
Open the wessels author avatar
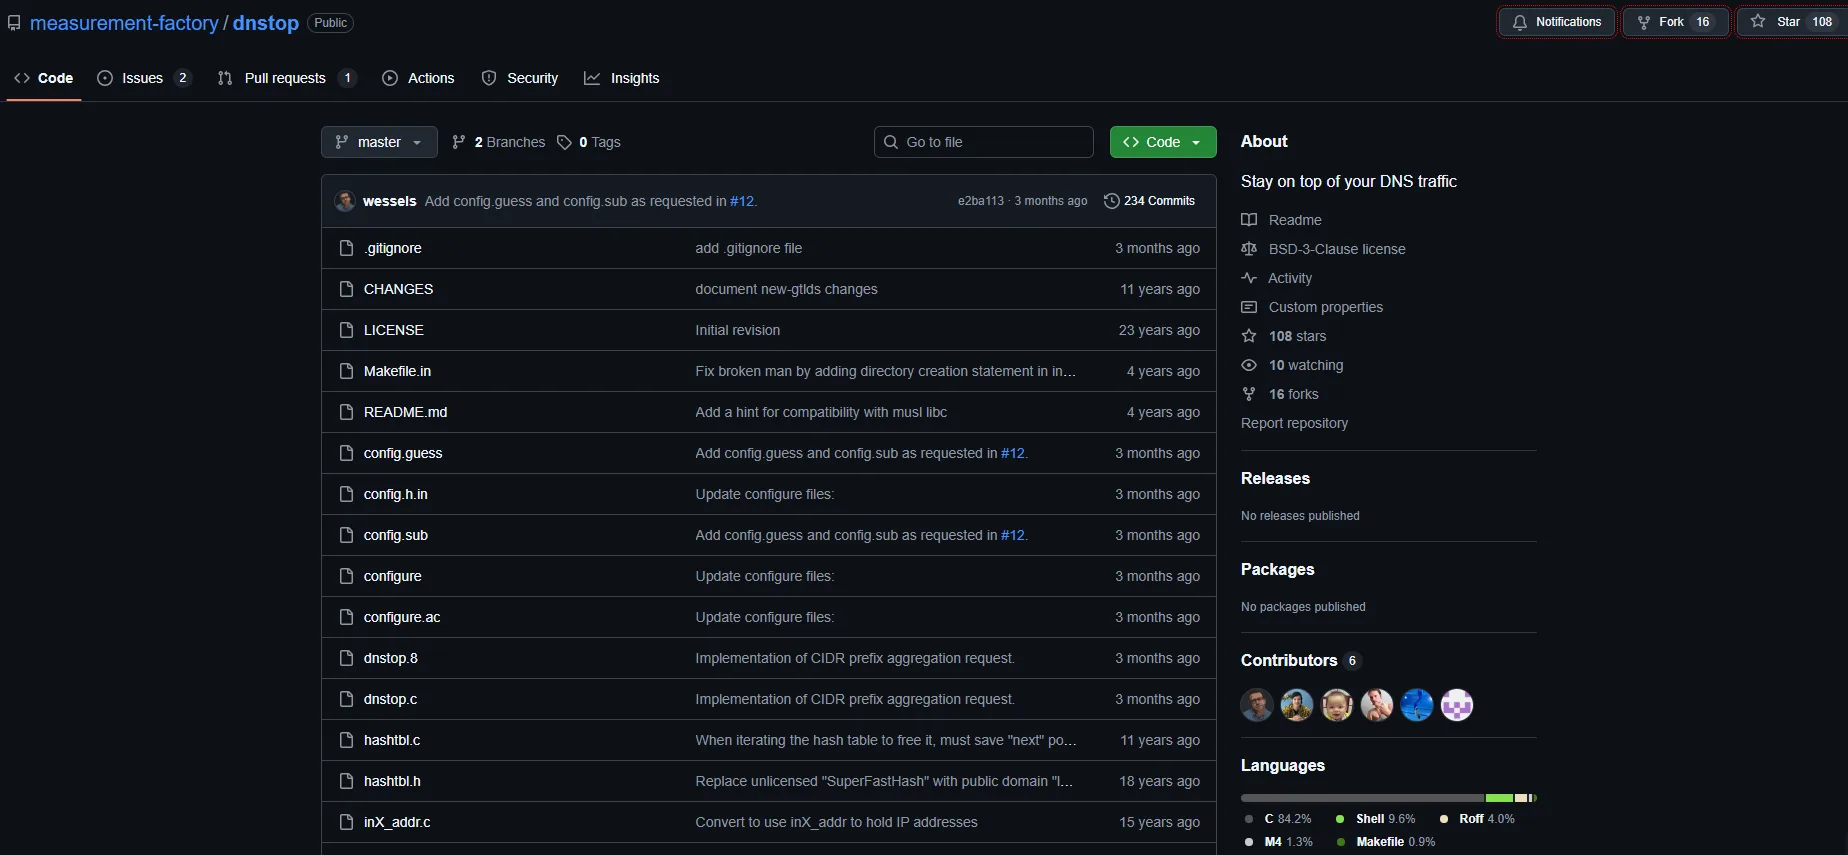345,201
